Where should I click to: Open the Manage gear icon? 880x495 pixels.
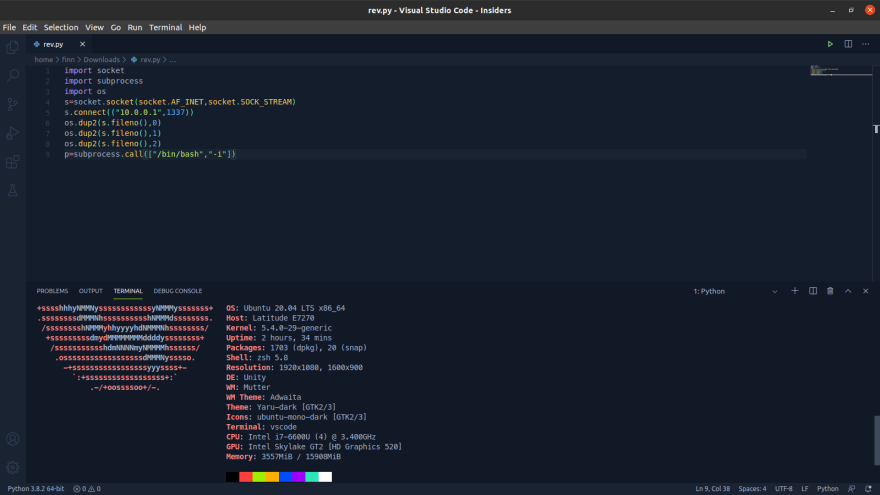tap(12, 467)
